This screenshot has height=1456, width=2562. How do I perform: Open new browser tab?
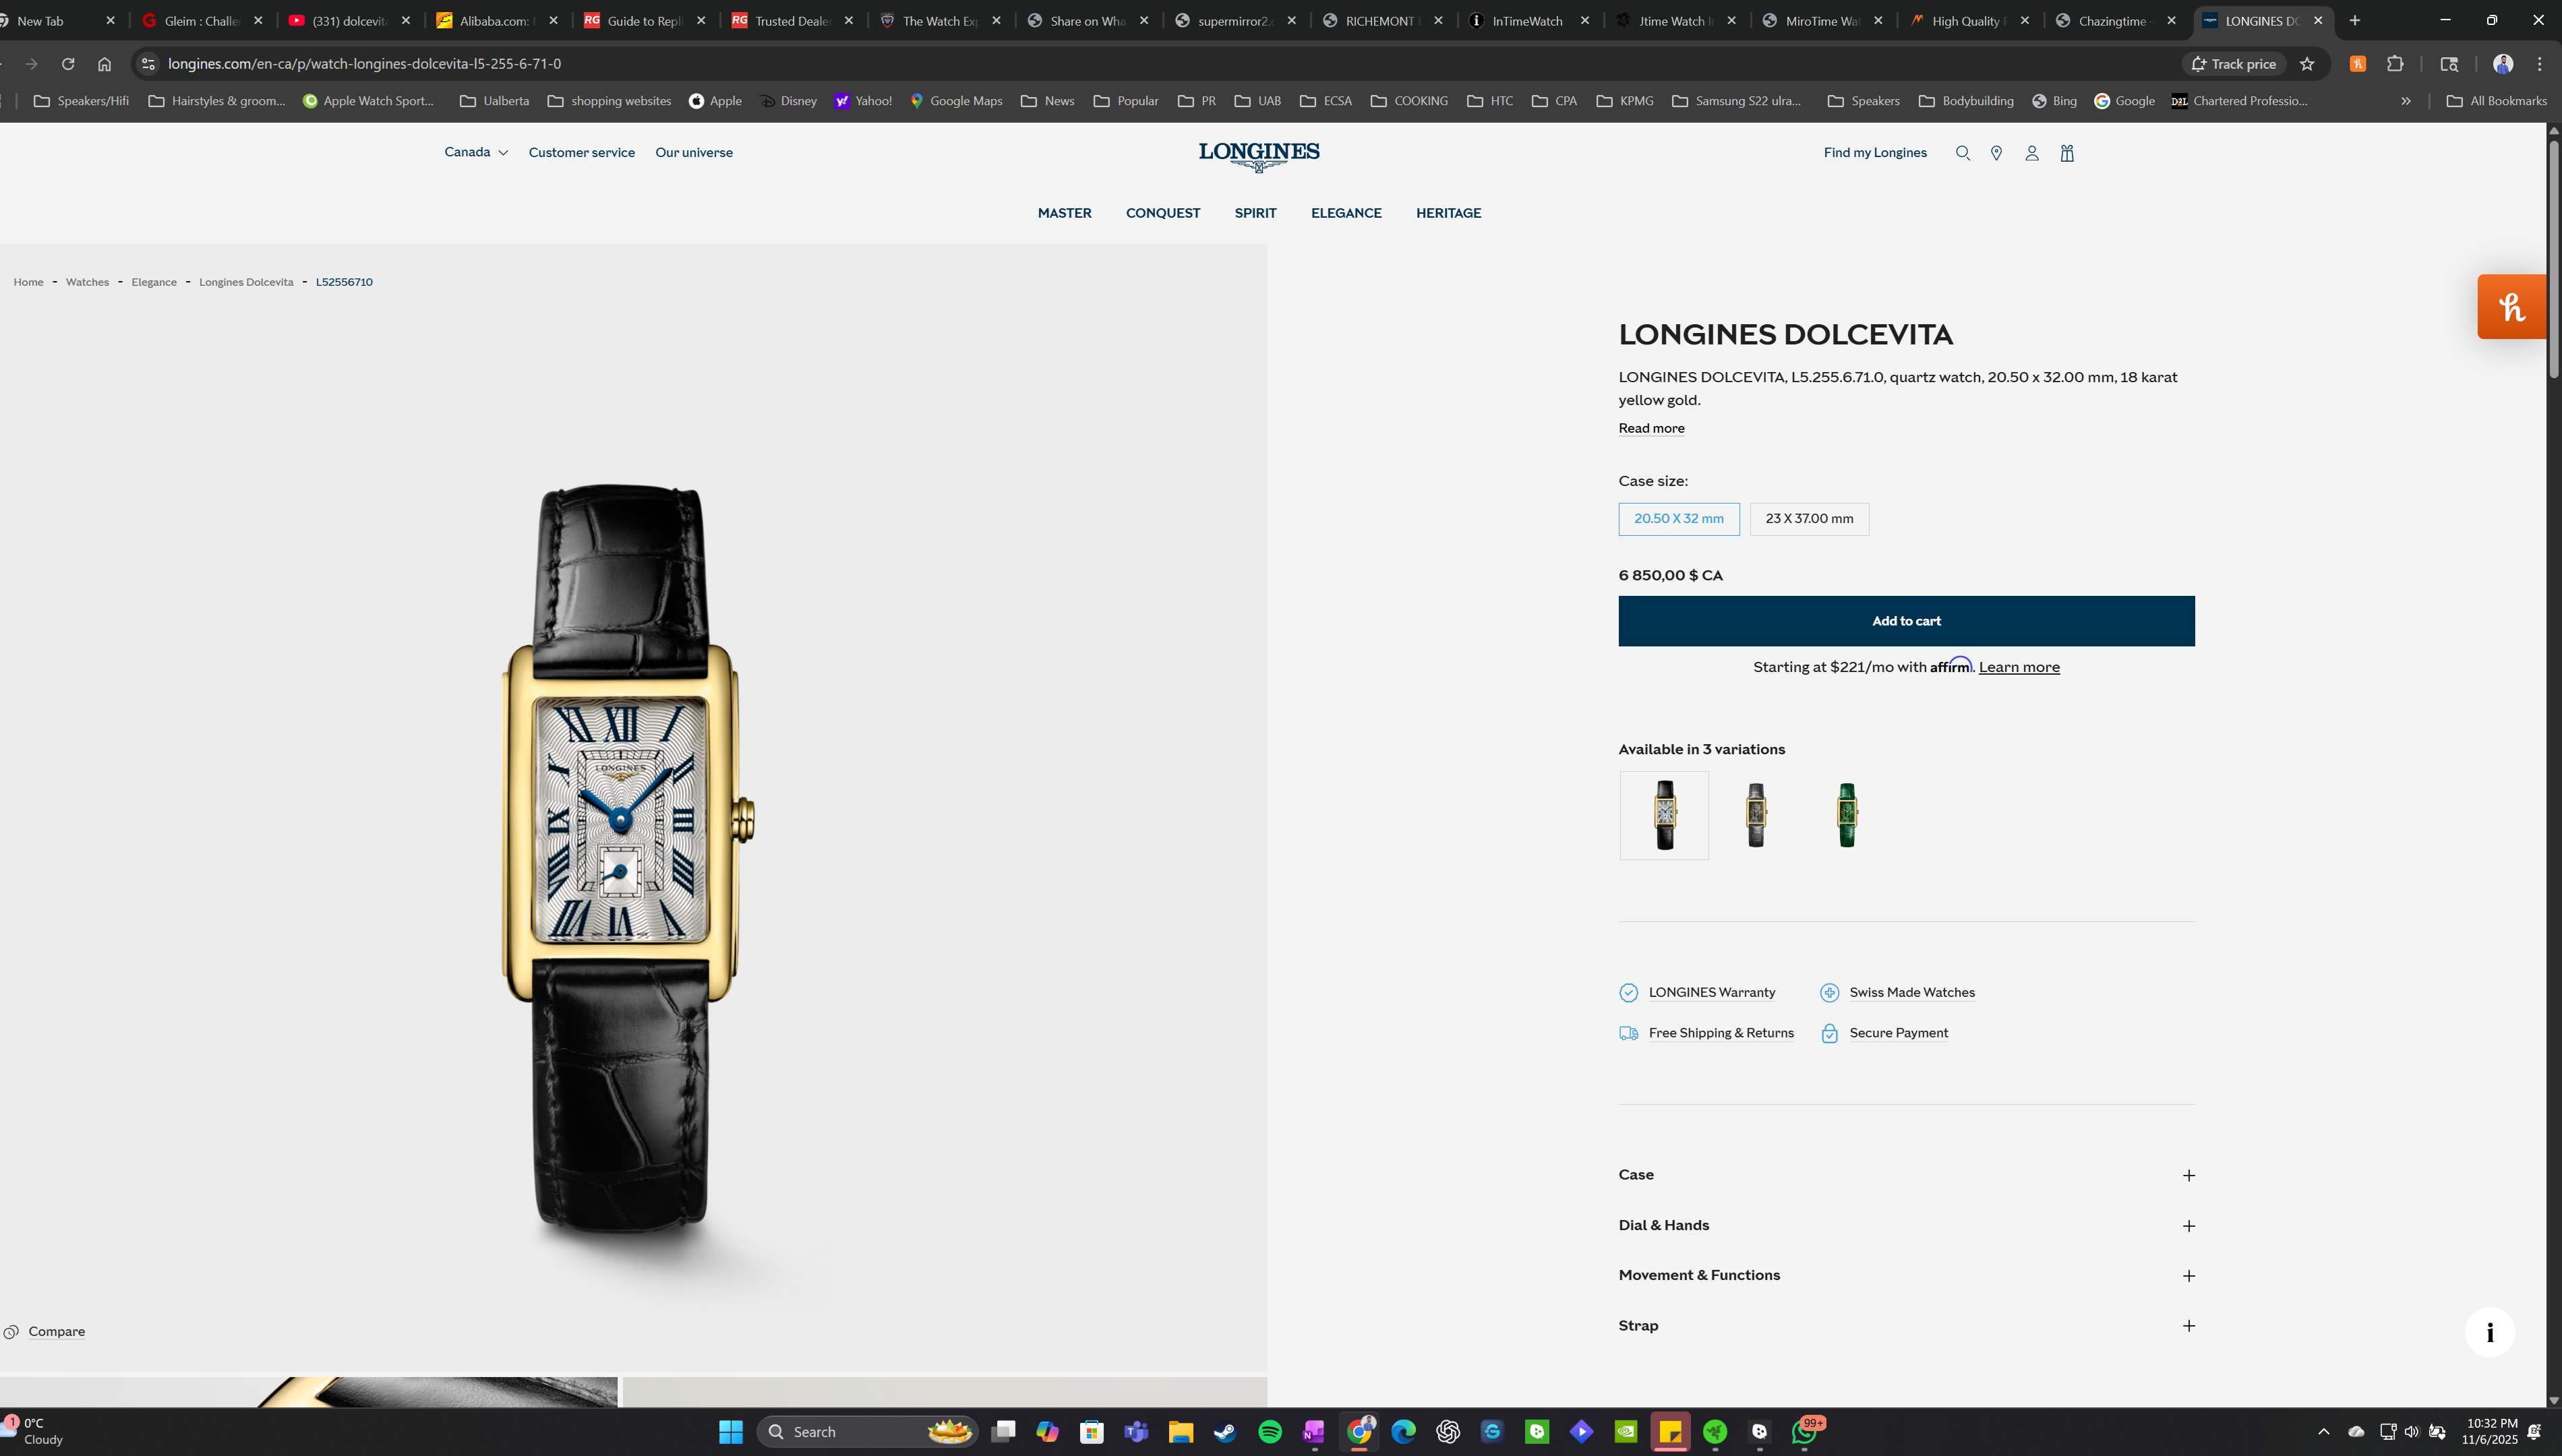(x=2355, y=20)
